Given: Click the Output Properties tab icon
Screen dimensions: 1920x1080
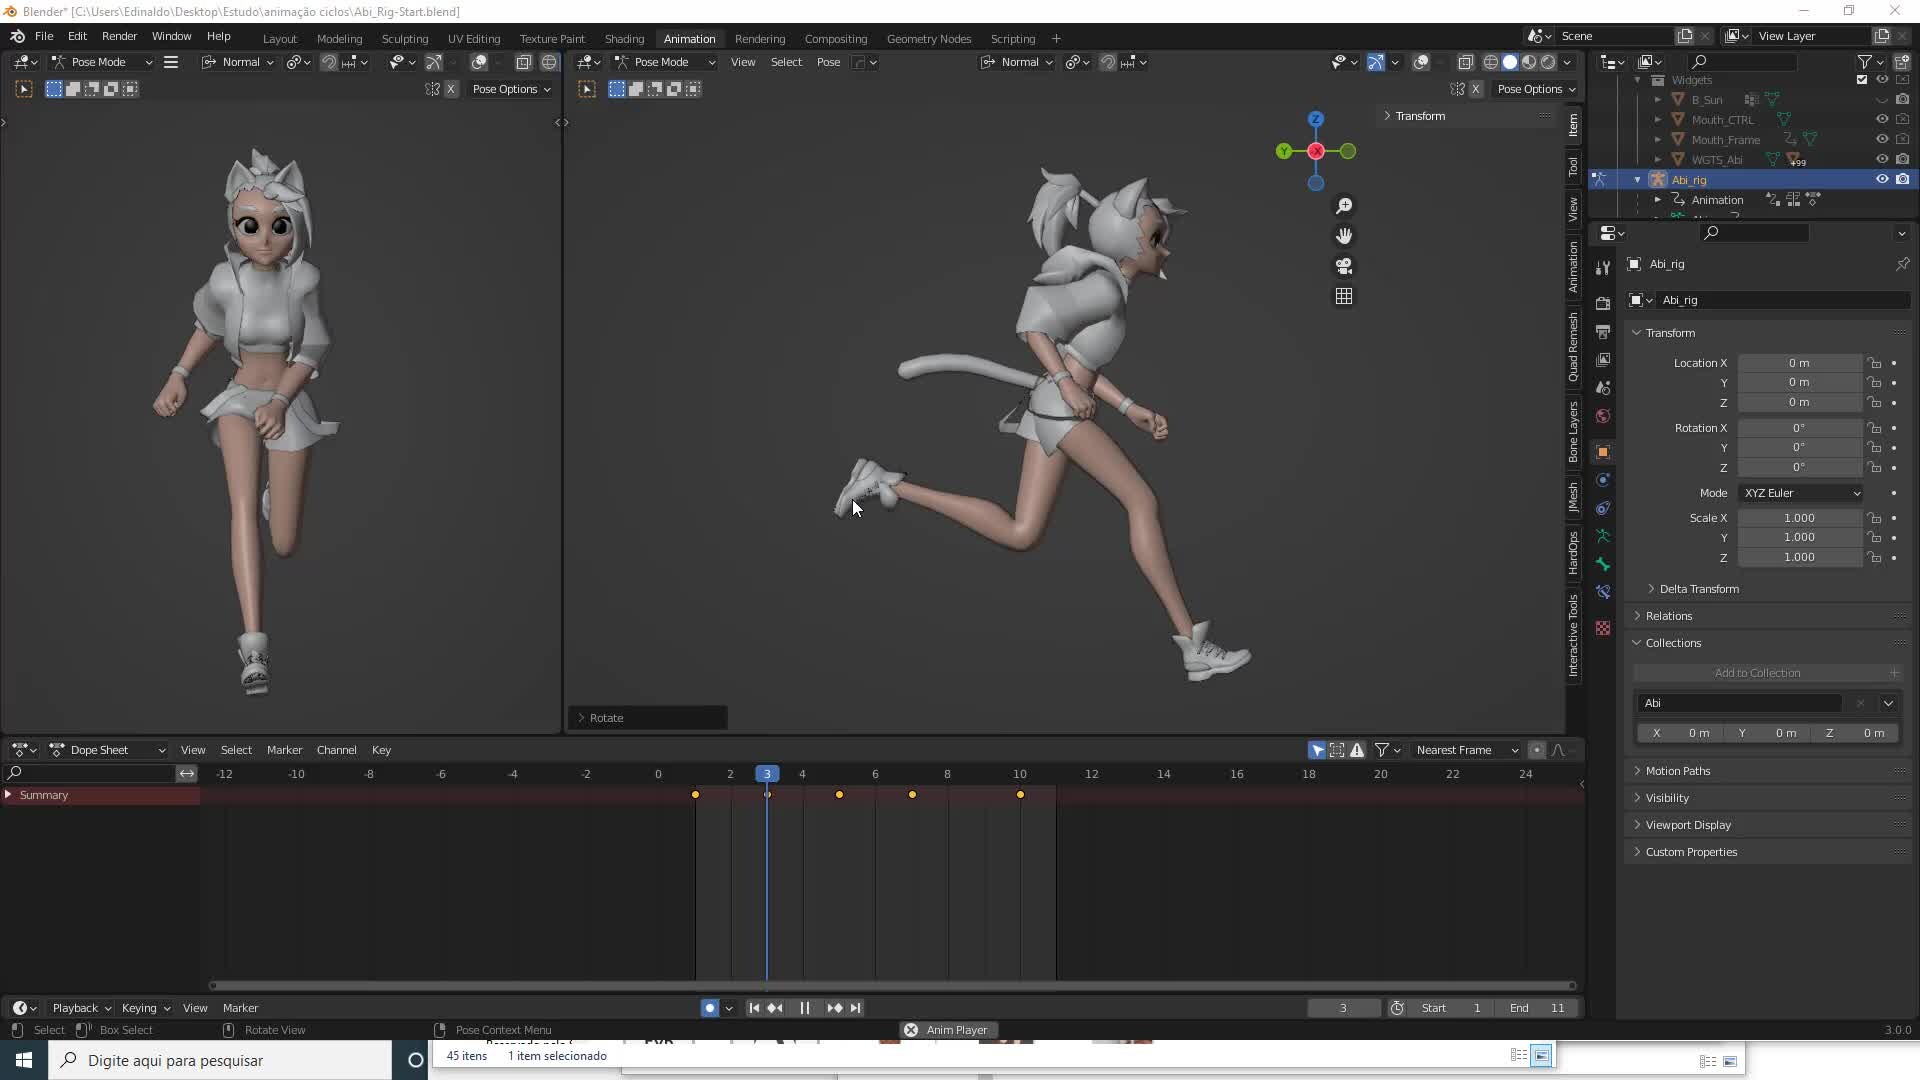Looking at the screenshot, I should [x=1603, y=330].
